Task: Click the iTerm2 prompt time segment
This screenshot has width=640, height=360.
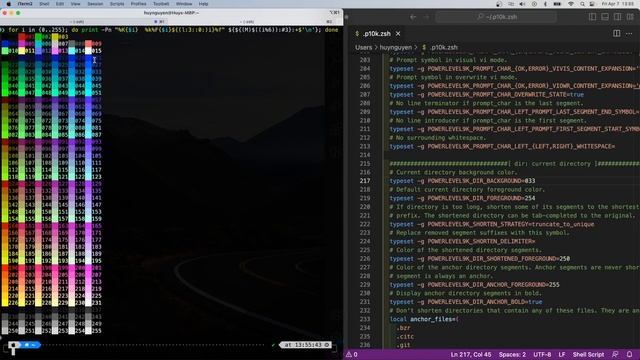Action: click(306, 345)
